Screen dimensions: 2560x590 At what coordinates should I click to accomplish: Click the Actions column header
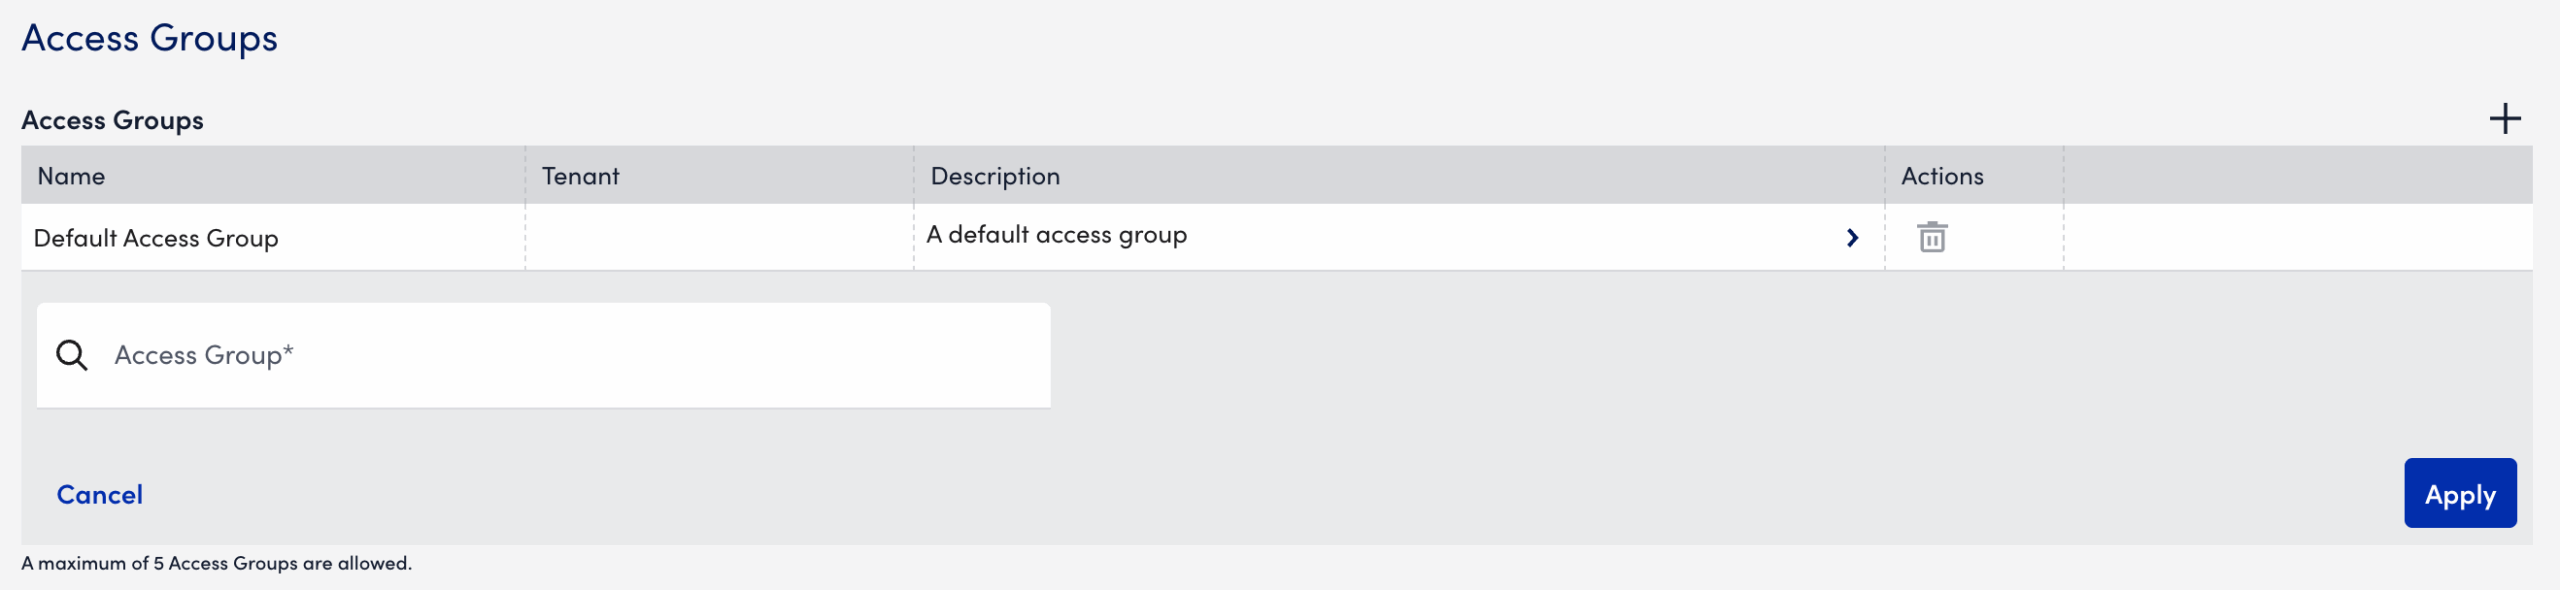coord(1941,176)
